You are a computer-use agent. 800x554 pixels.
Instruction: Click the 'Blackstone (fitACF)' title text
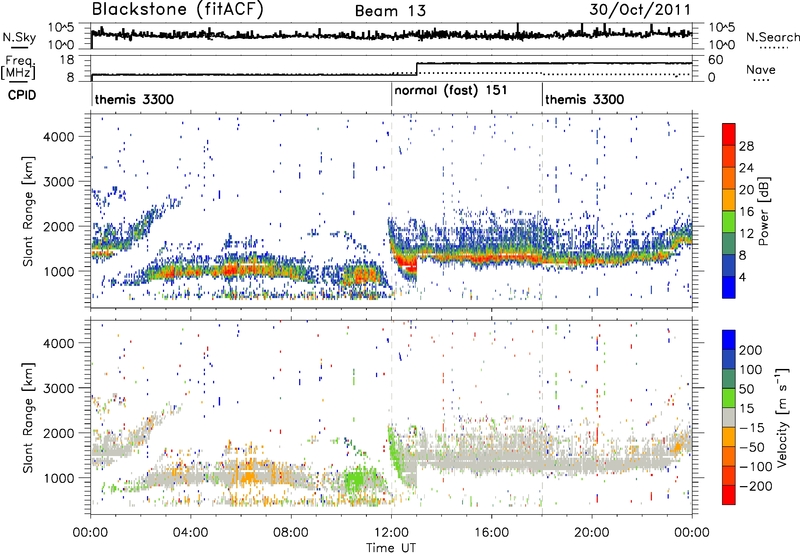177,9
